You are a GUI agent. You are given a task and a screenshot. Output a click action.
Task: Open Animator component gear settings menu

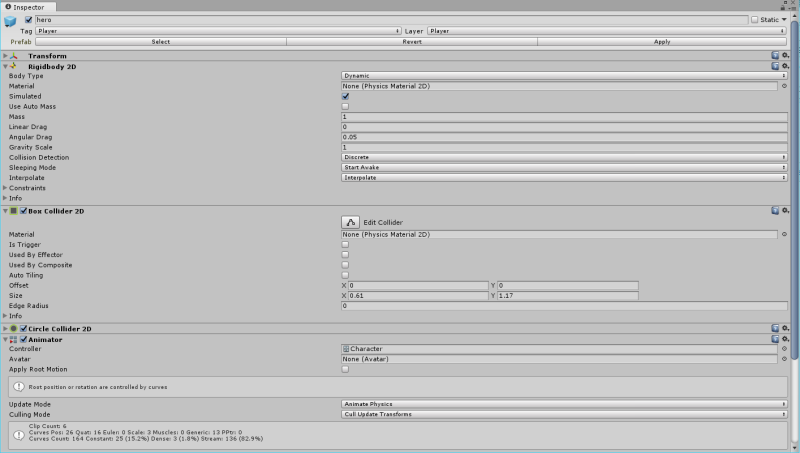(x=786, y=339)
